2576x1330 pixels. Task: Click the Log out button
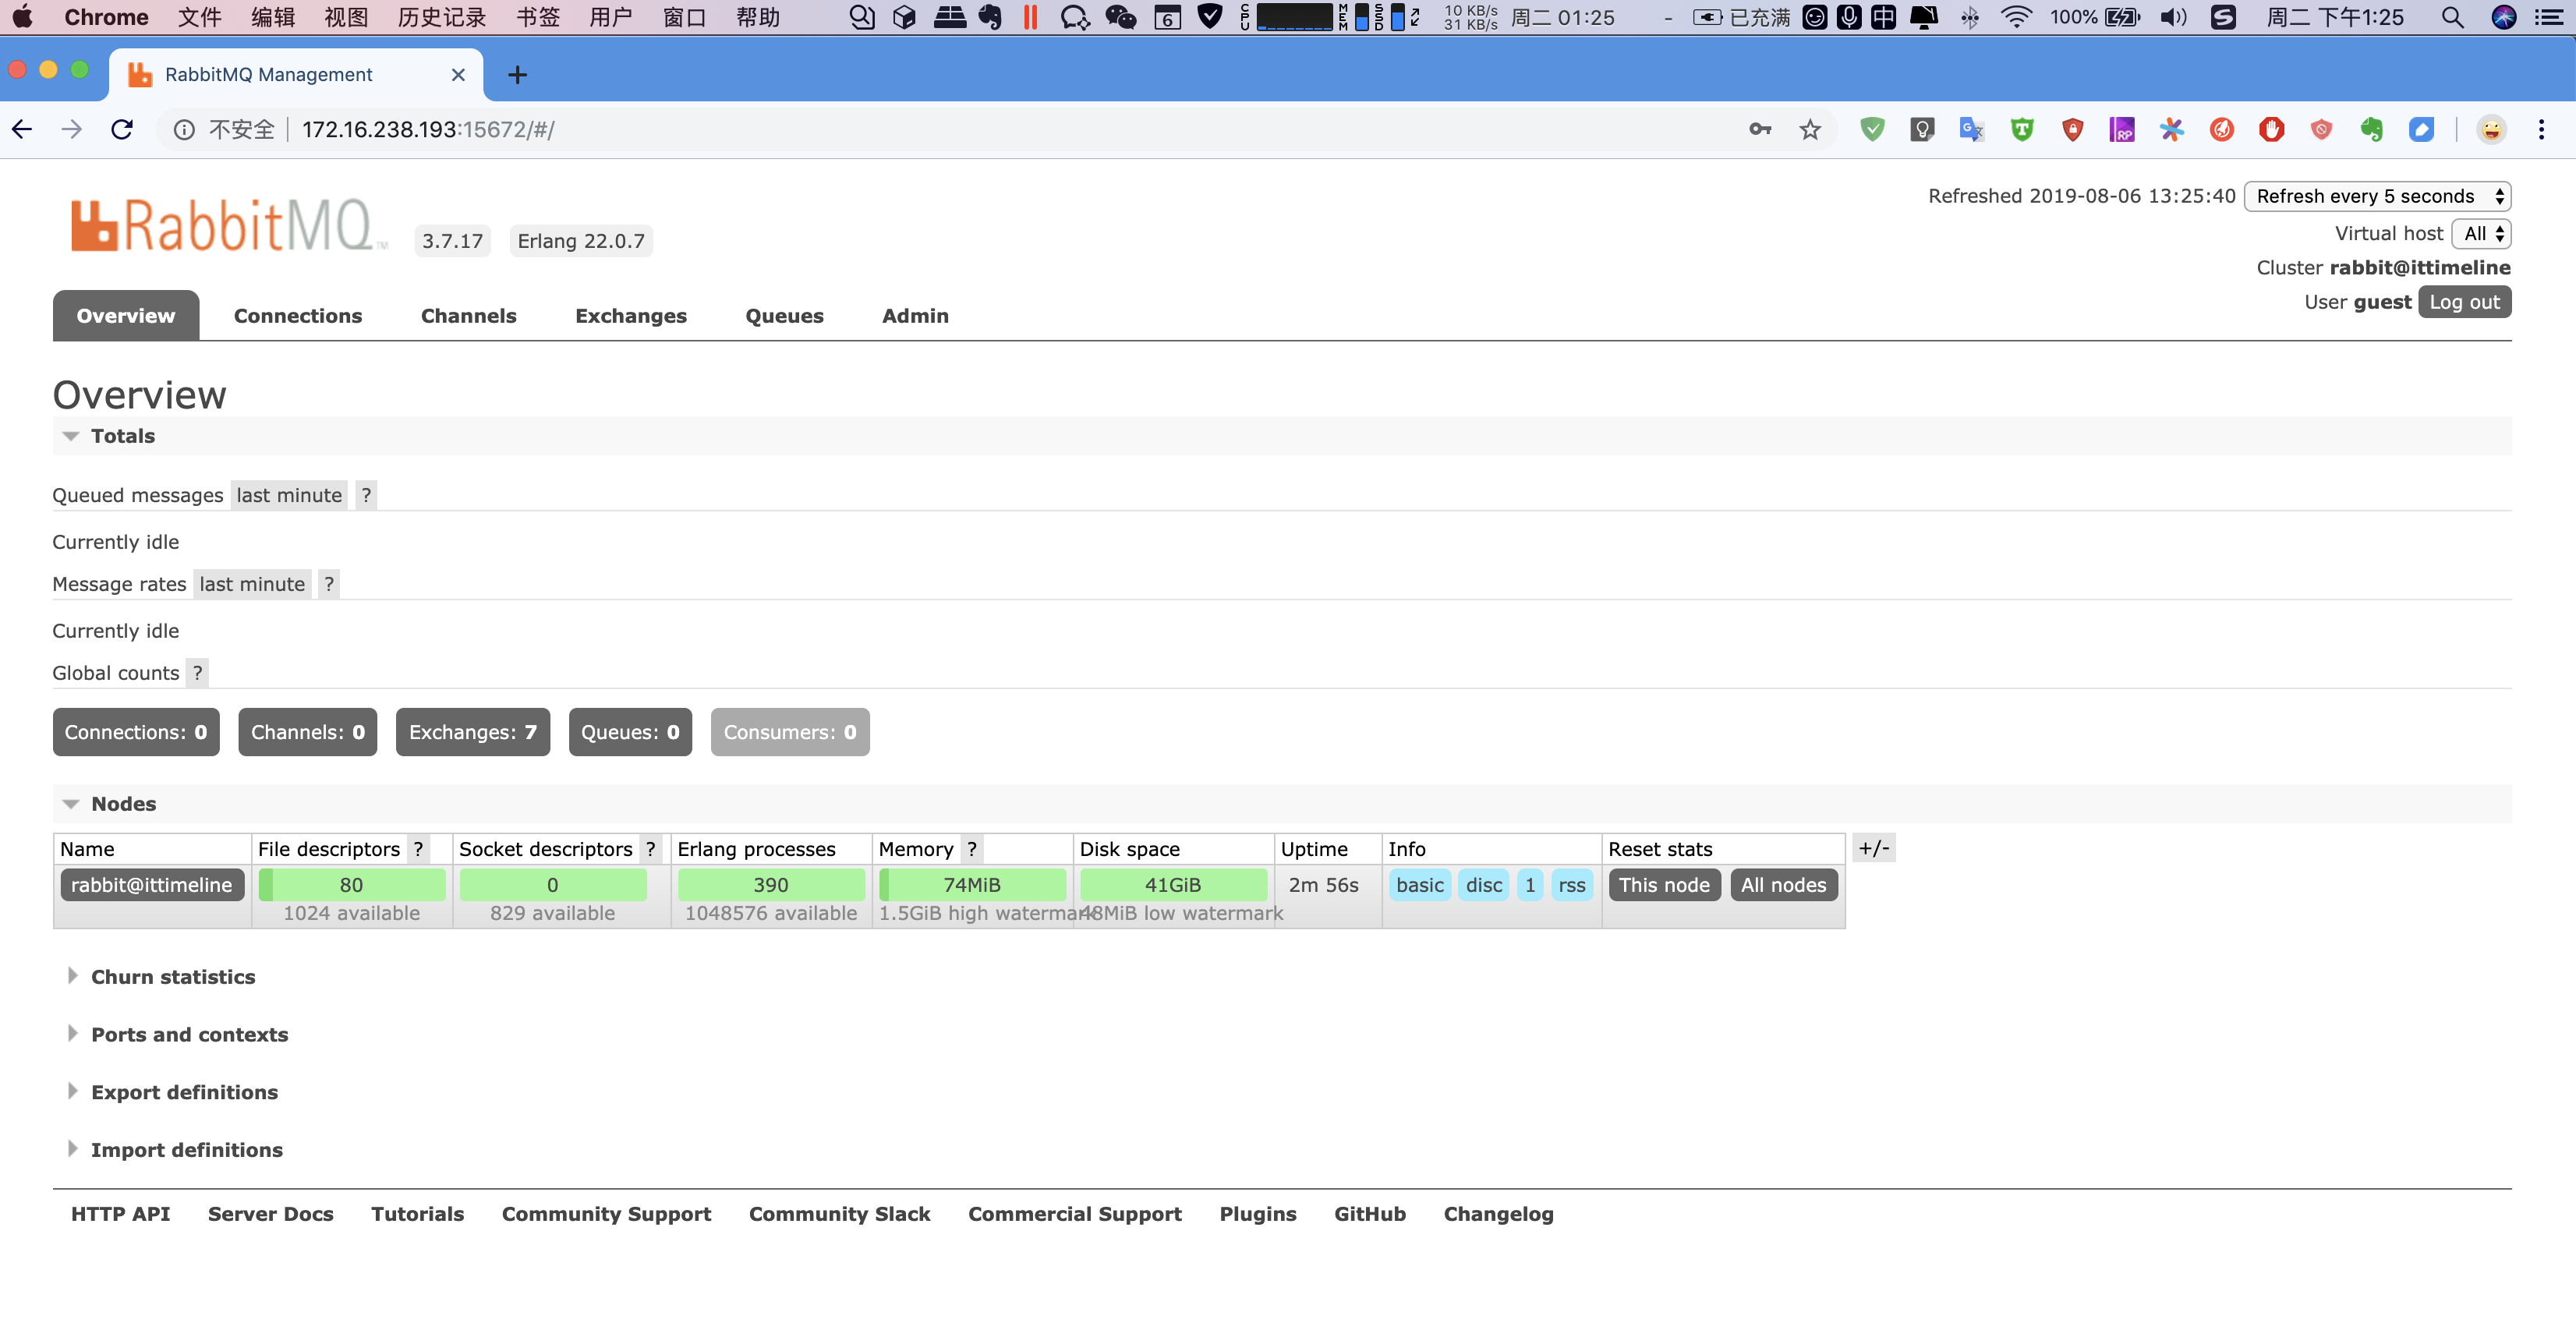[x=2463, y=302]
